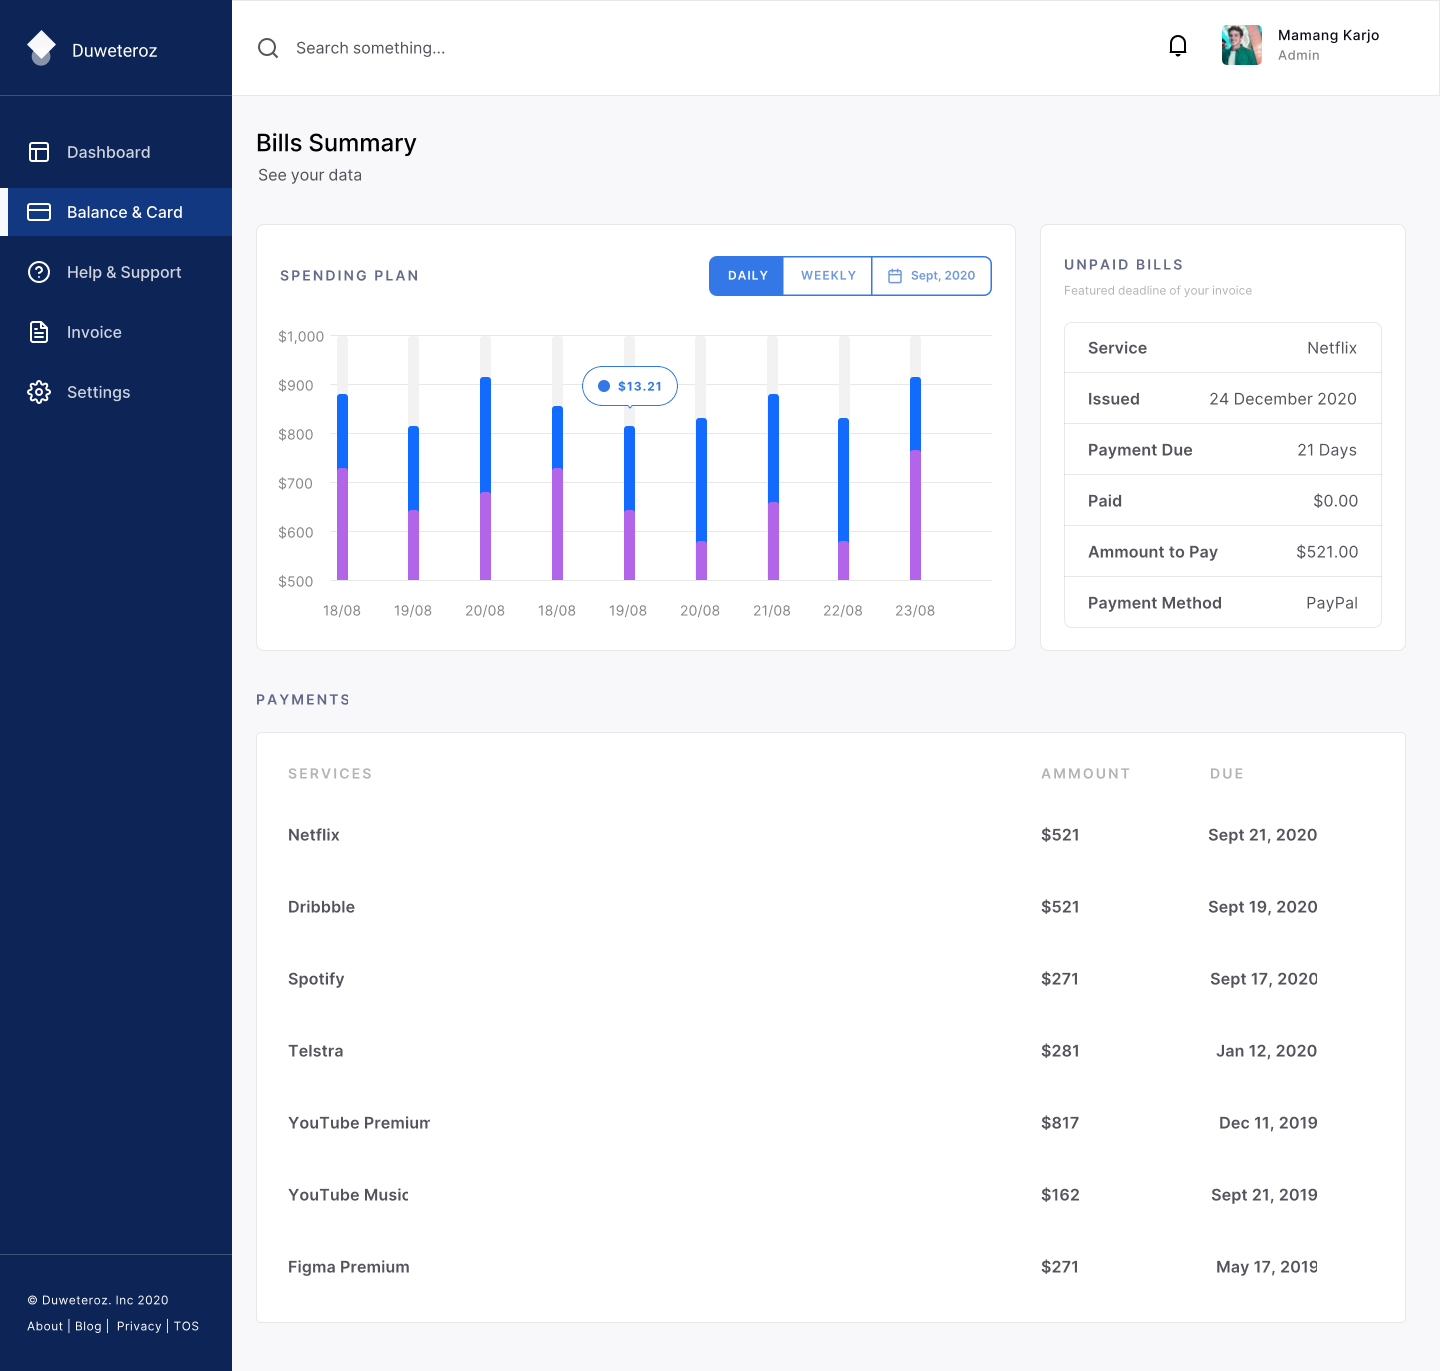Open the Blog footer link
Image resolution: width=1440 pixels, height=1371 pixels.
tap(88, 1326)
